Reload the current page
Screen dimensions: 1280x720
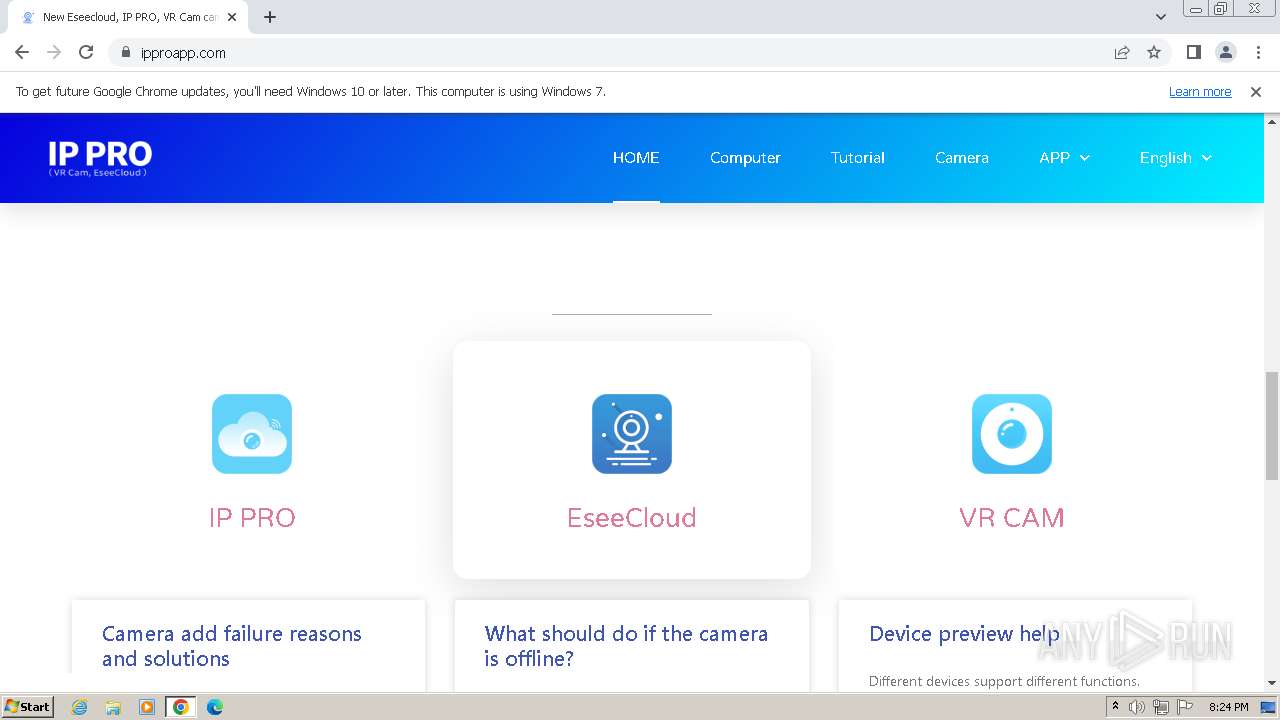point(86,53)
